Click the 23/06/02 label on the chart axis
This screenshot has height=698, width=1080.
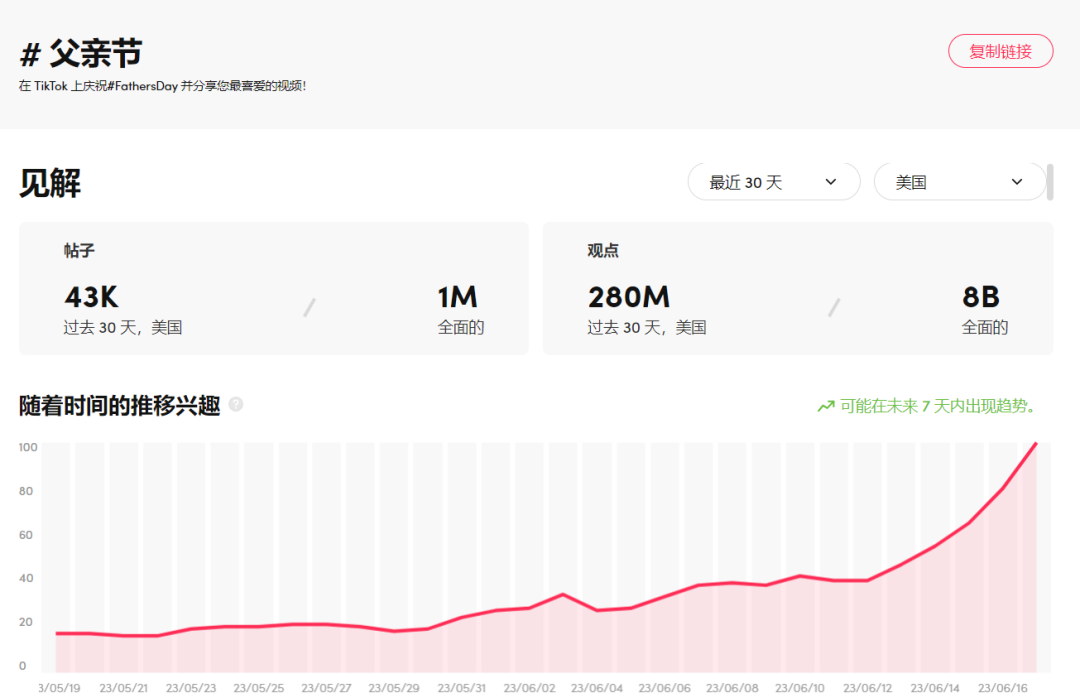pos(528,687)
